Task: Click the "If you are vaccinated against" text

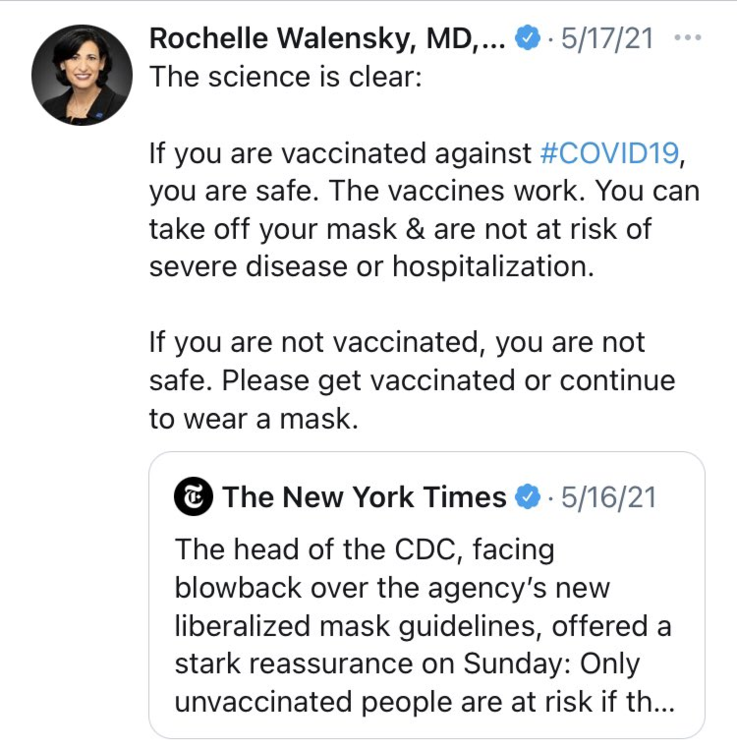Action: [x=340, y=155]
